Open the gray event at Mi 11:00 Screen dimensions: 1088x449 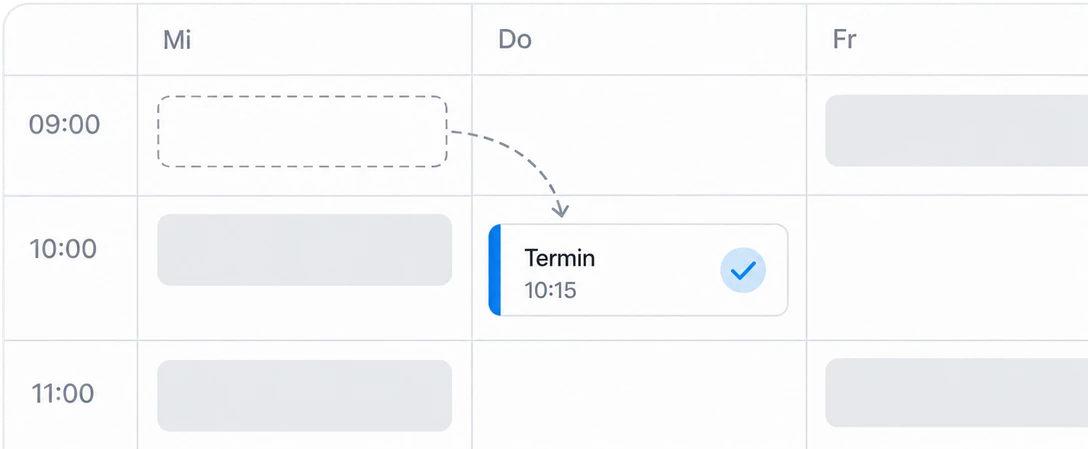[x=305, y=396]
